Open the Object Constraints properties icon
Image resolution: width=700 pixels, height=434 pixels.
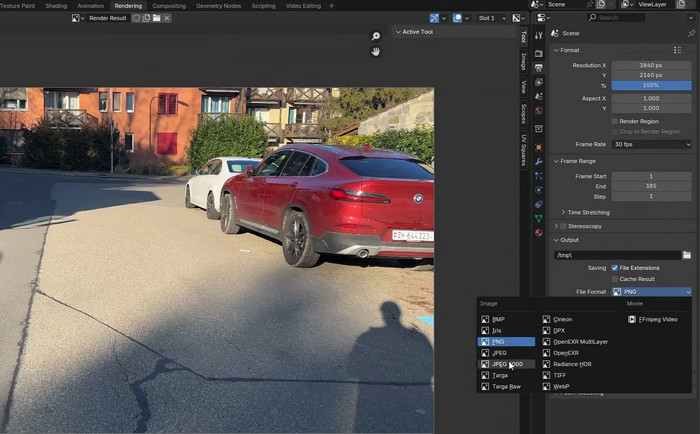[539, 204]
